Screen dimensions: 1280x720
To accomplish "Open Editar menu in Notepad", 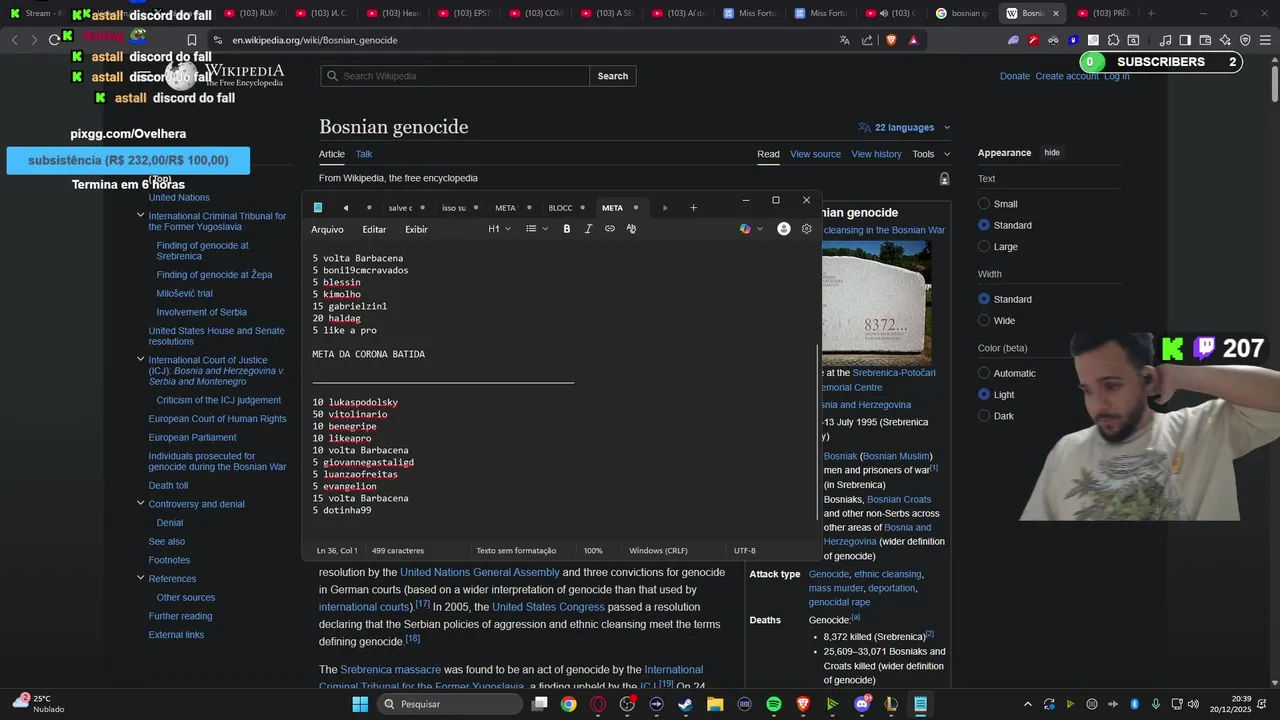I will (x=374, y=229).
